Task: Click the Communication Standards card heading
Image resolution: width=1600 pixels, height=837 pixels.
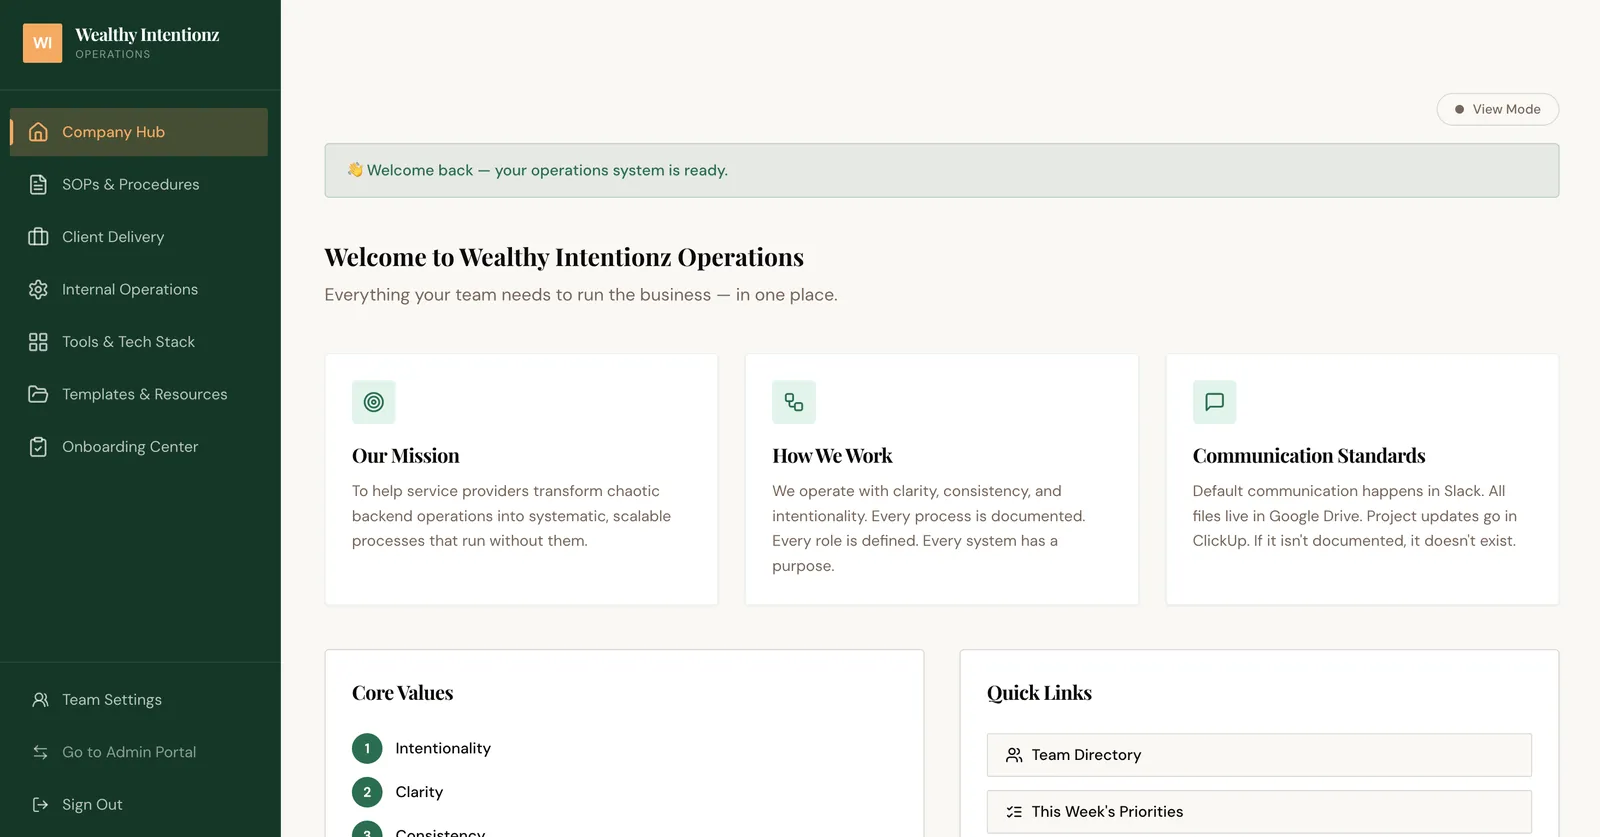Action: [x=1309, y=456]
